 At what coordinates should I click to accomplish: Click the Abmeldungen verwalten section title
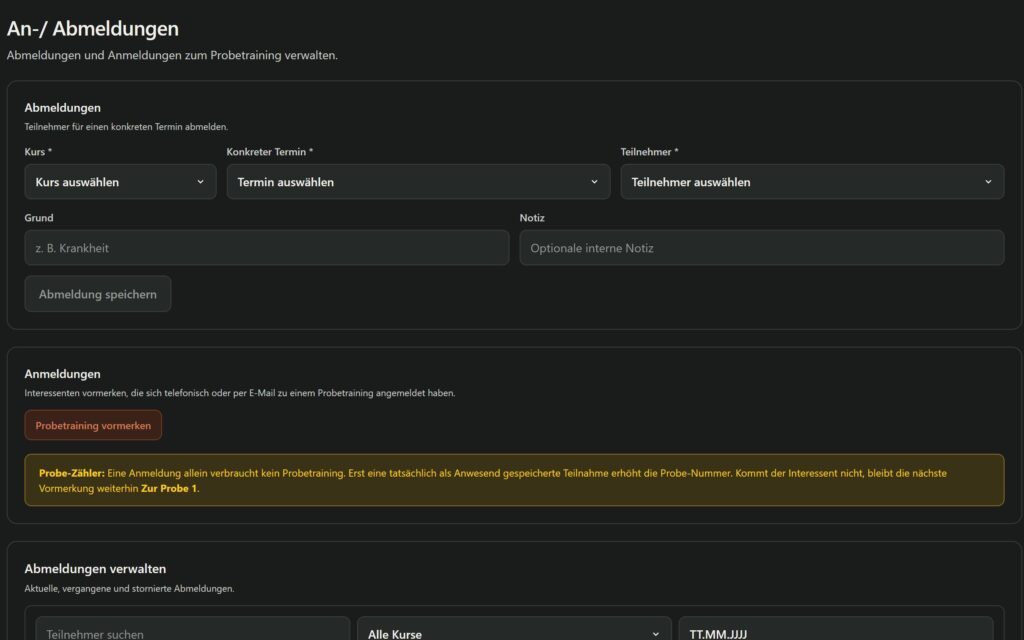(x=95, y=569)
